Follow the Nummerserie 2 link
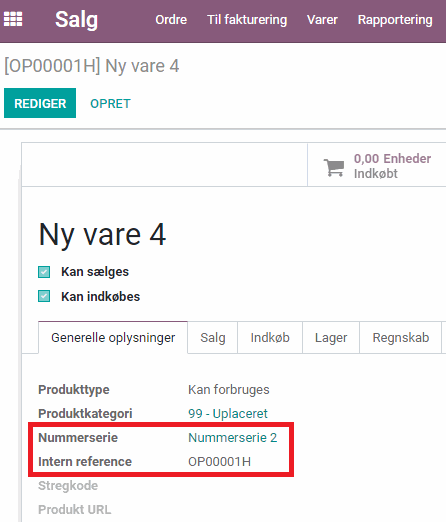 point(233,437)
